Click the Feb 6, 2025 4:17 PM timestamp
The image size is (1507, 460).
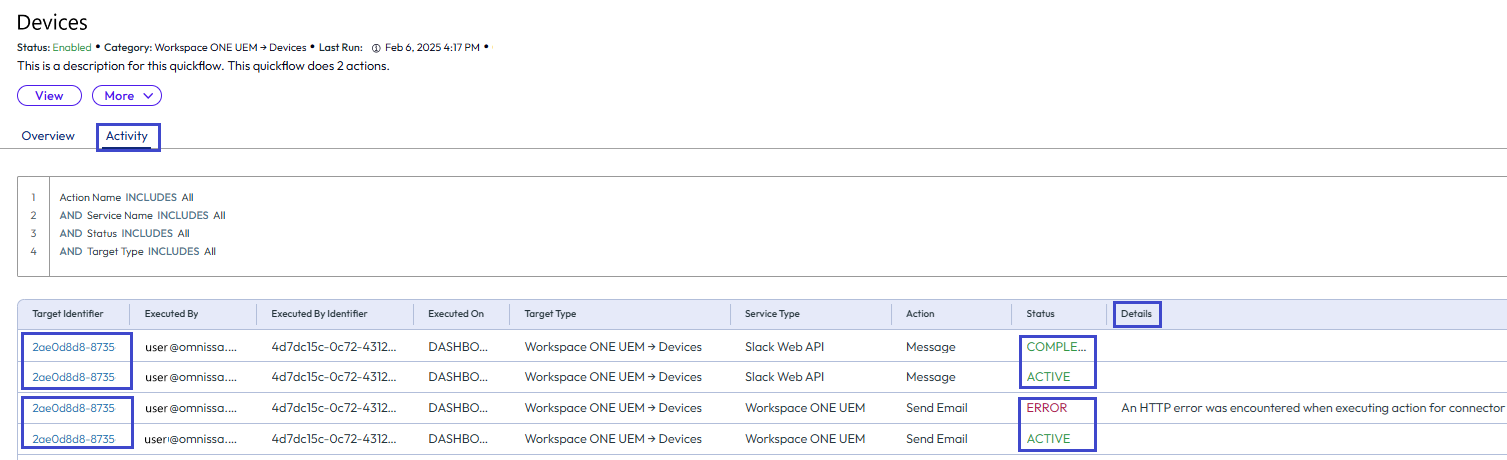[x=432, y=48]
